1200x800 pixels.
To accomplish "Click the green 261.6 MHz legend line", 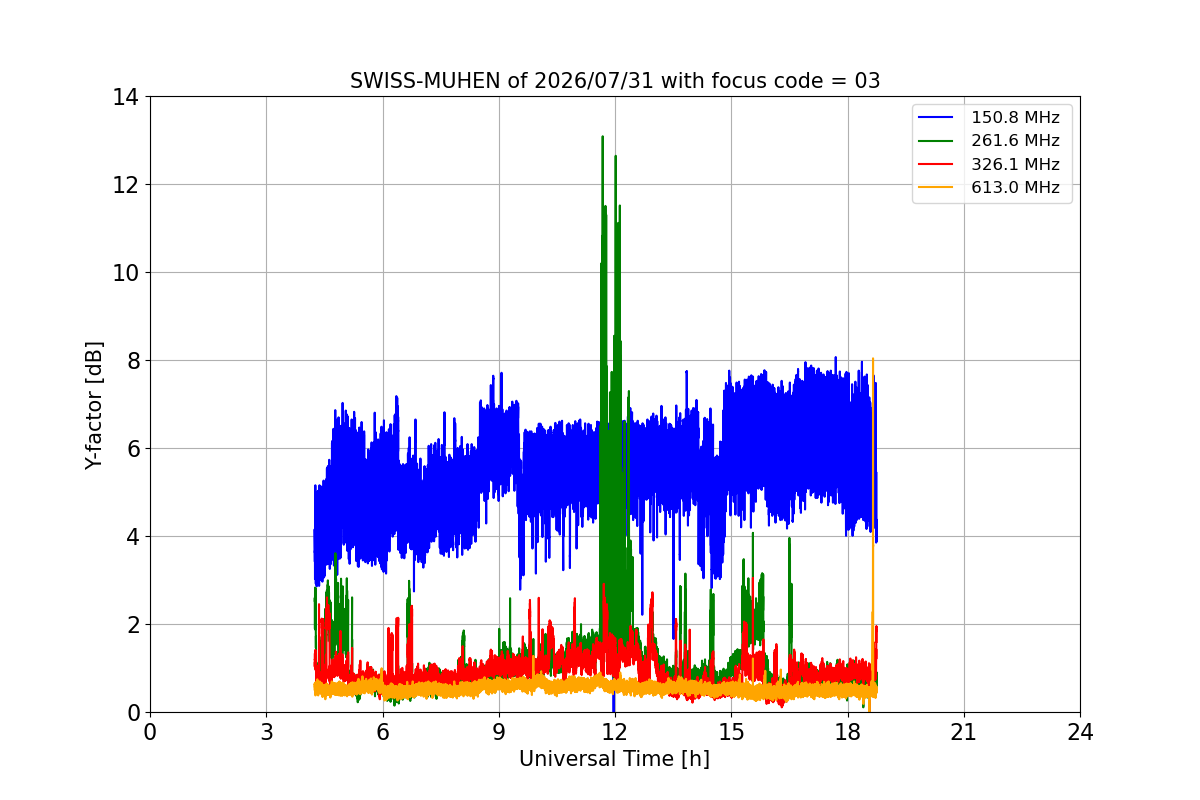I will [938, 141].
